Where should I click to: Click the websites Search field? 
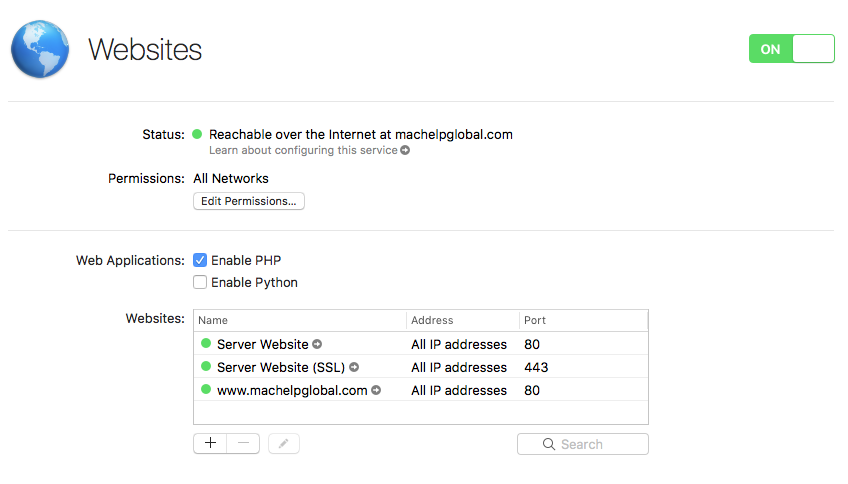pos(582,444)
